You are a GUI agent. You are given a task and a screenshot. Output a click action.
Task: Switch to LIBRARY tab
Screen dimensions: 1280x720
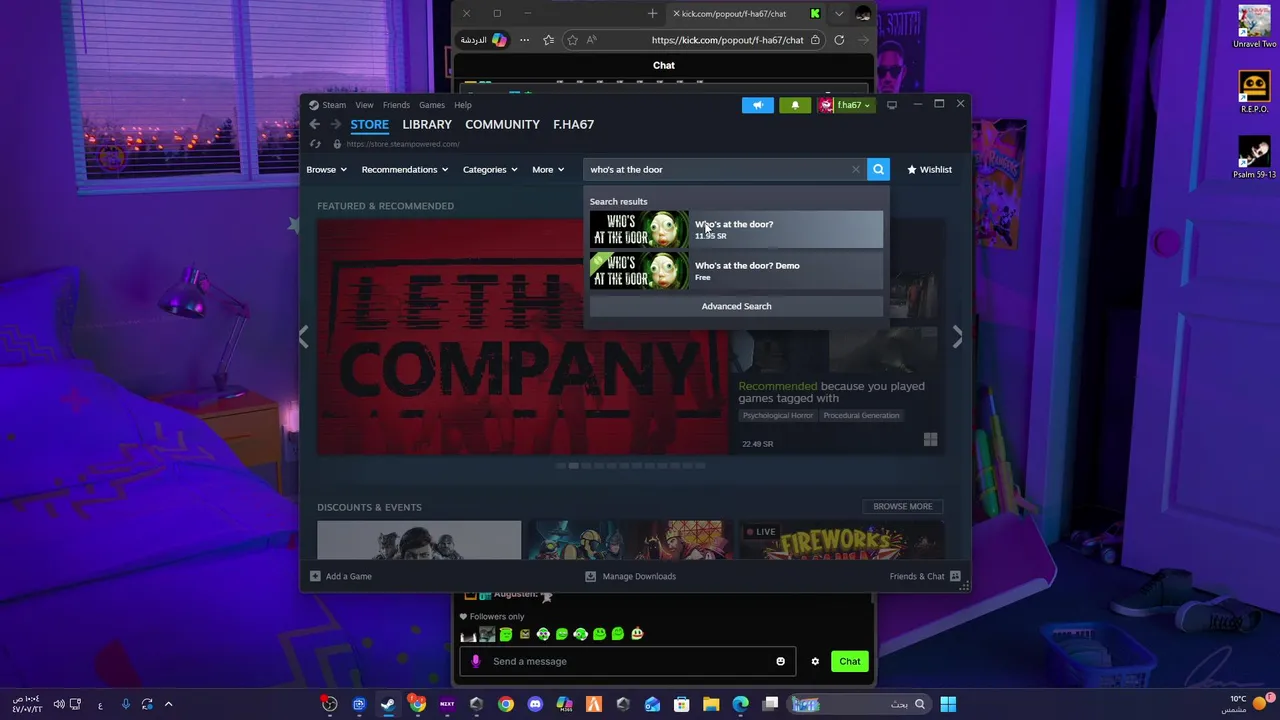pos(427,124)
